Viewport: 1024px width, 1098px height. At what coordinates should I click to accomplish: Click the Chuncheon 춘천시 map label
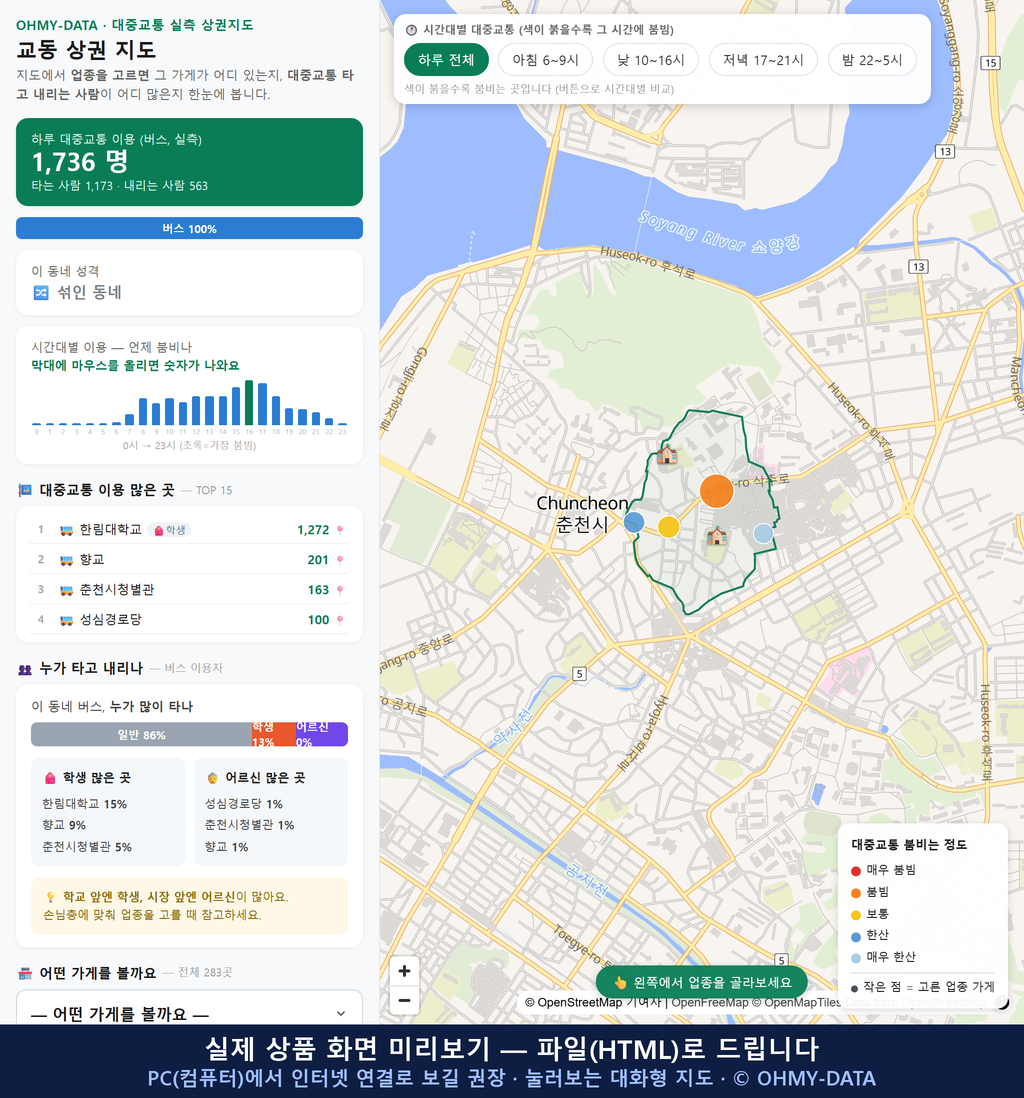[x=582, y=513]
